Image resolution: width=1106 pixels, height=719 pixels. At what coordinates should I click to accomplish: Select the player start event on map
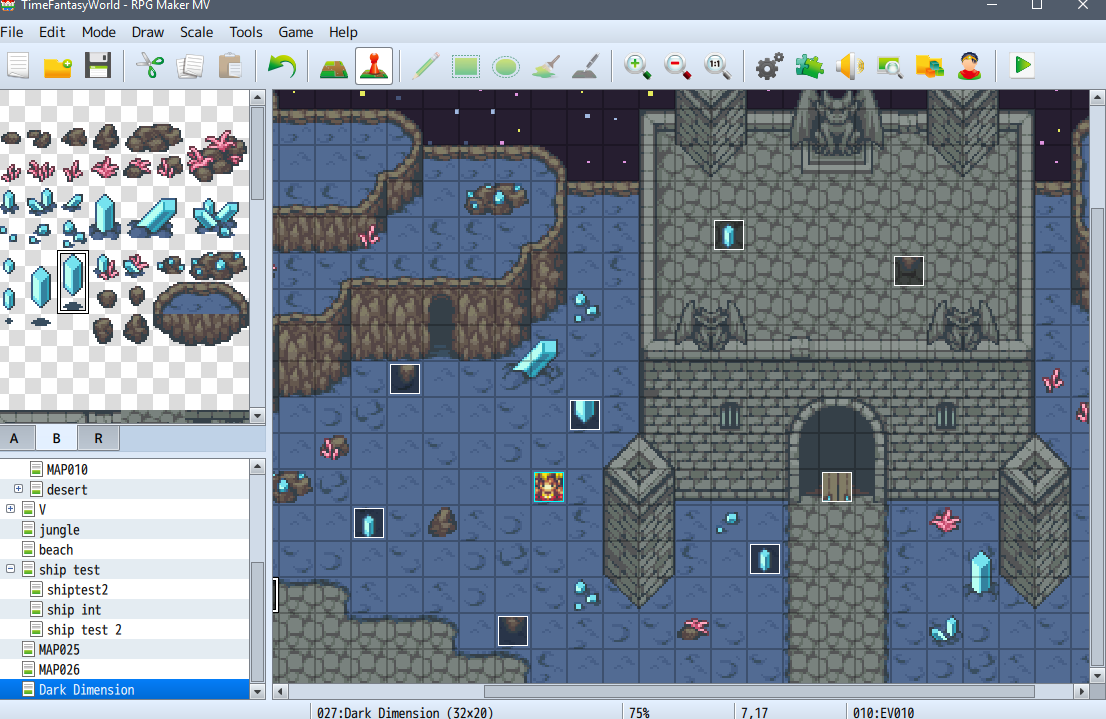[549, 486]
